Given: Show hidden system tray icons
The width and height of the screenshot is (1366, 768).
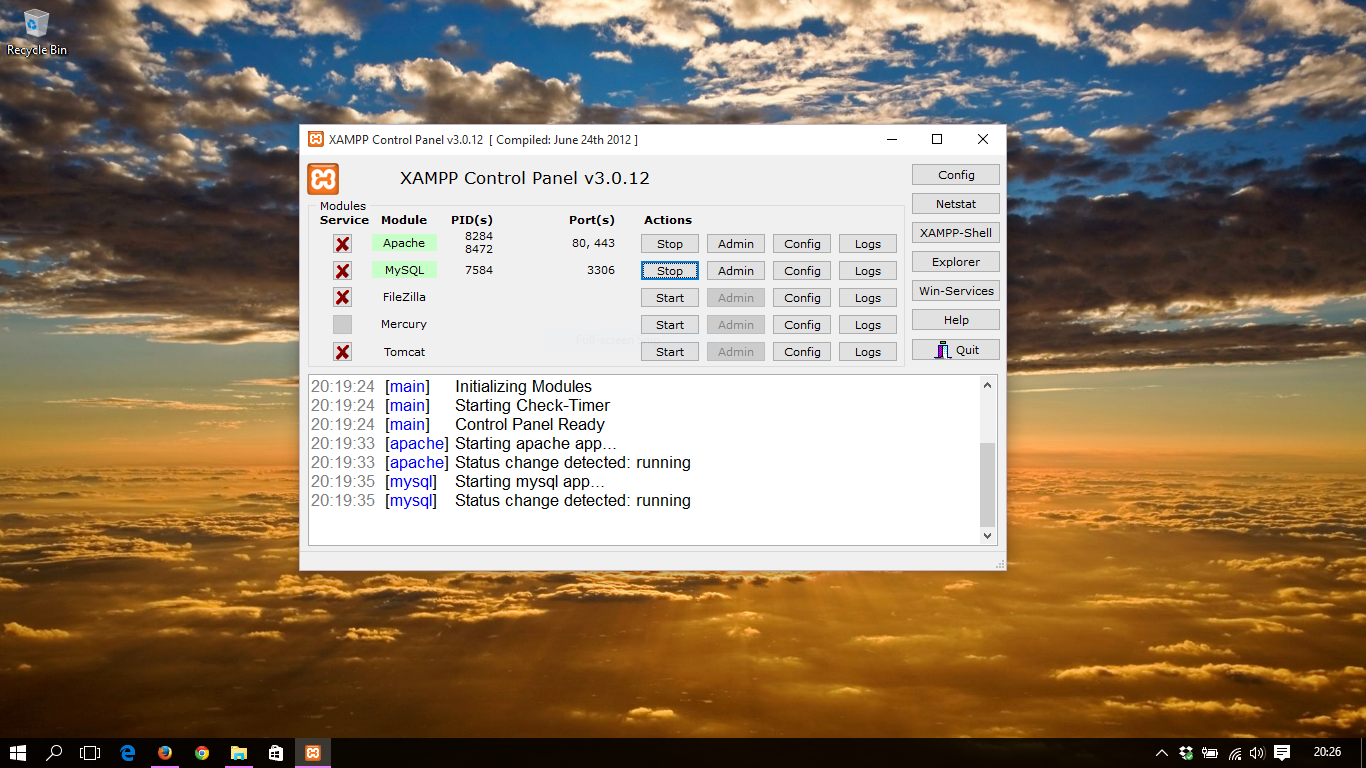Looking at the screenshot, I should (1161, 753).
